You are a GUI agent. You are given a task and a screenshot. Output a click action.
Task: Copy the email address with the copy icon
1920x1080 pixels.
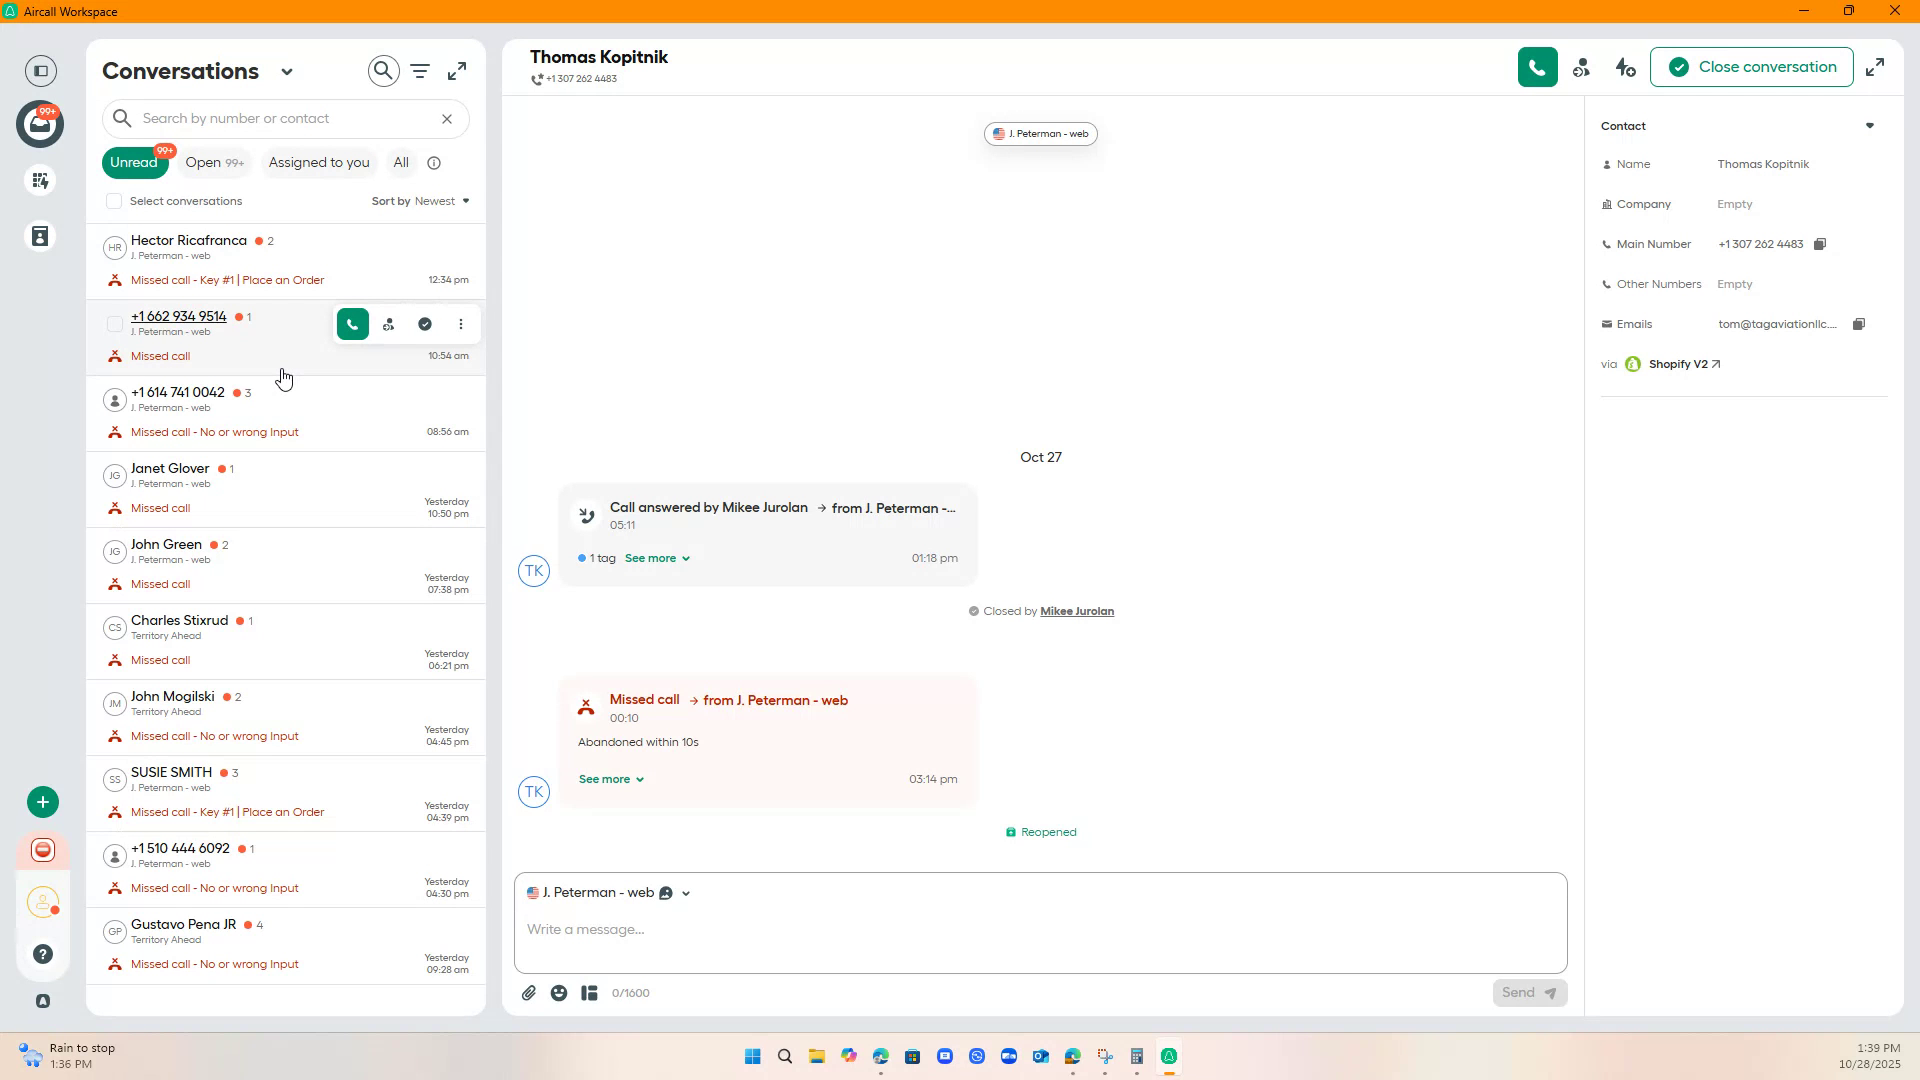pos(1859,324)
